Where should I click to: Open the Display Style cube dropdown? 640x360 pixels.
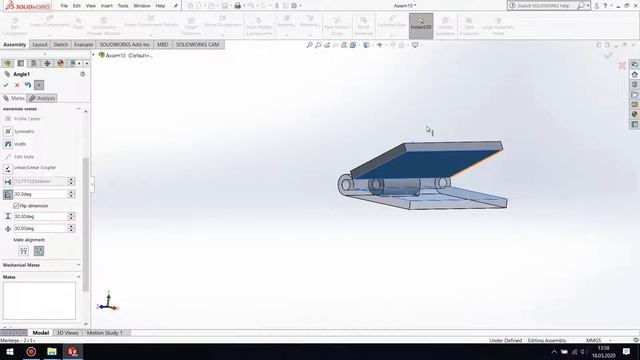click(367, 45)
